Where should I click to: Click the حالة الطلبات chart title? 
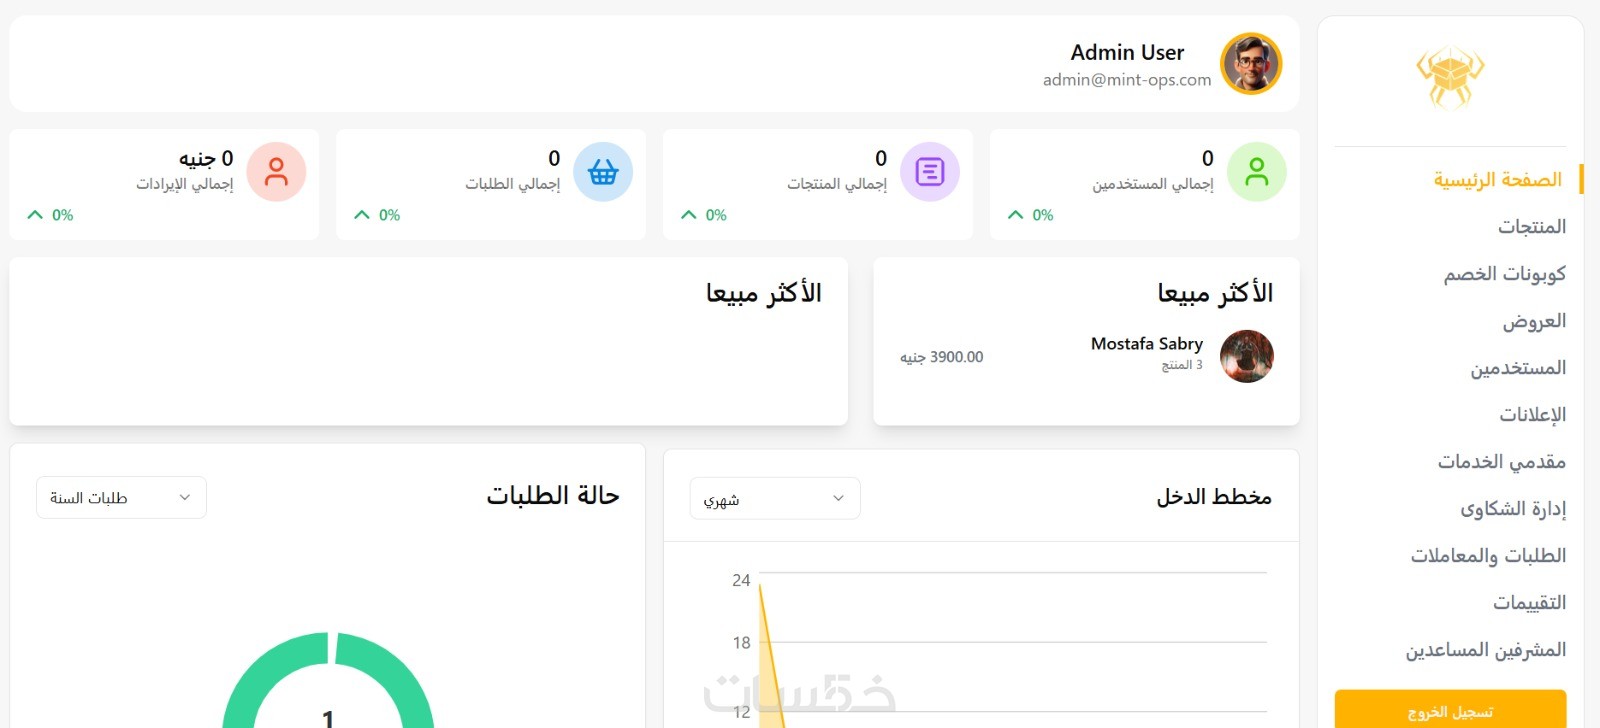click(x=553, y=495)
